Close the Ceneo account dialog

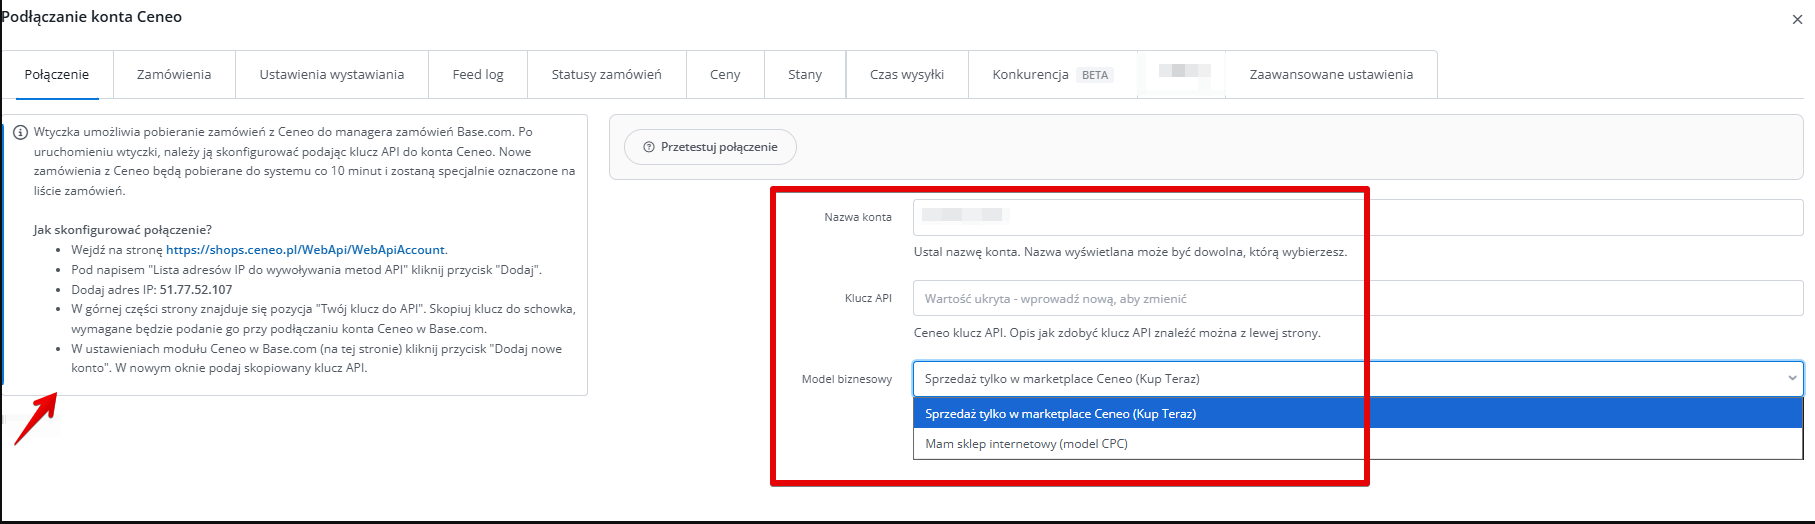click(x=1797, y=19)
